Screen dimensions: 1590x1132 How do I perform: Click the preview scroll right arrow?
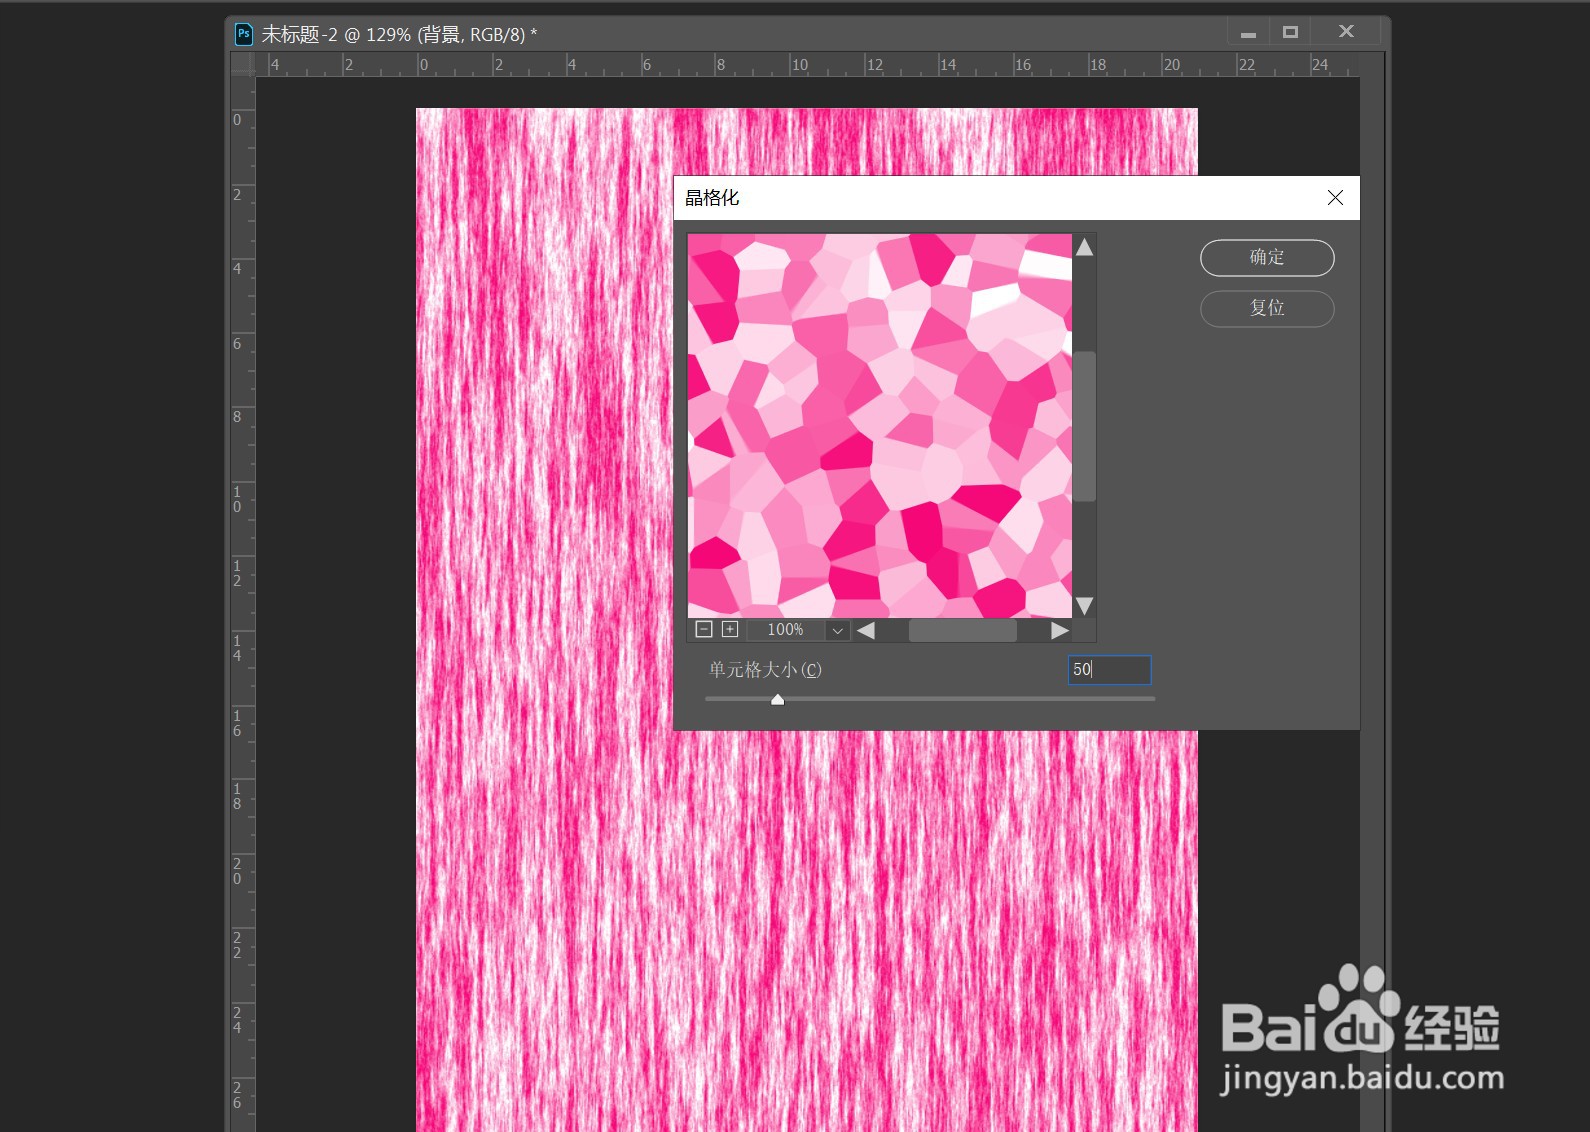tap(1060, 630)
